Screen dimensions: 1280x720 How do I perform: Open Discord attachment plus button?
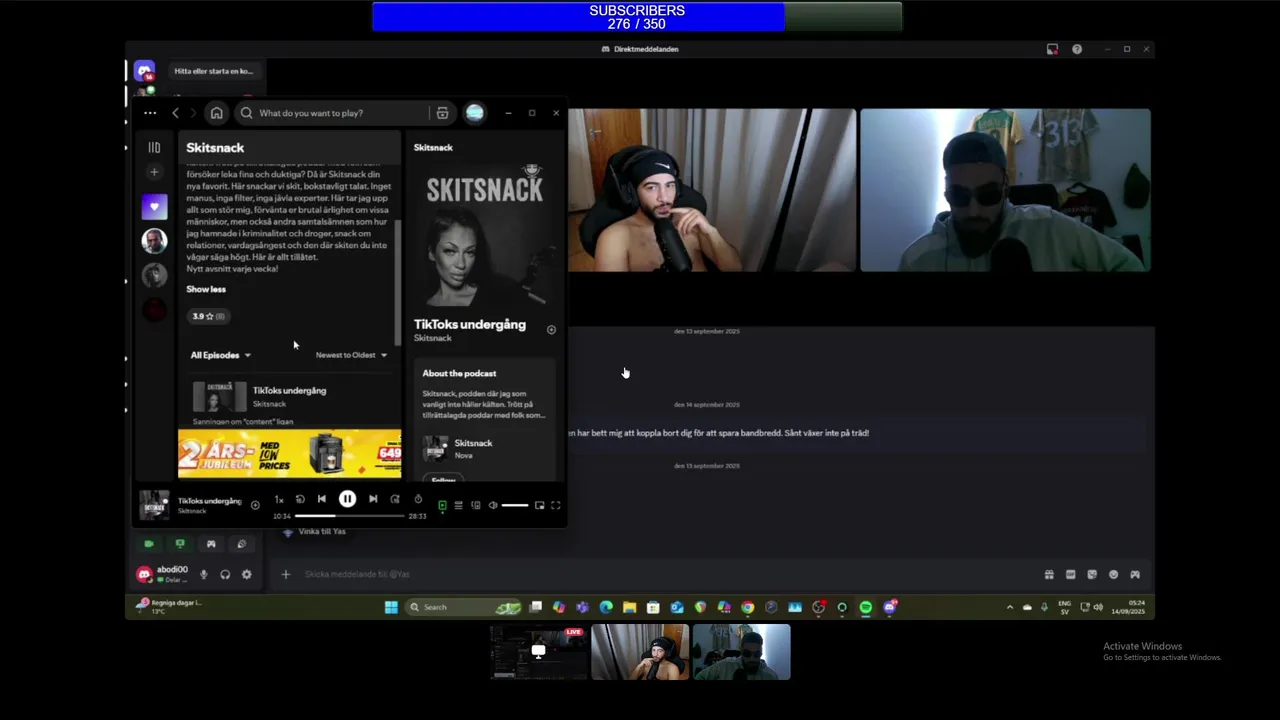click(x=285, y=574)
